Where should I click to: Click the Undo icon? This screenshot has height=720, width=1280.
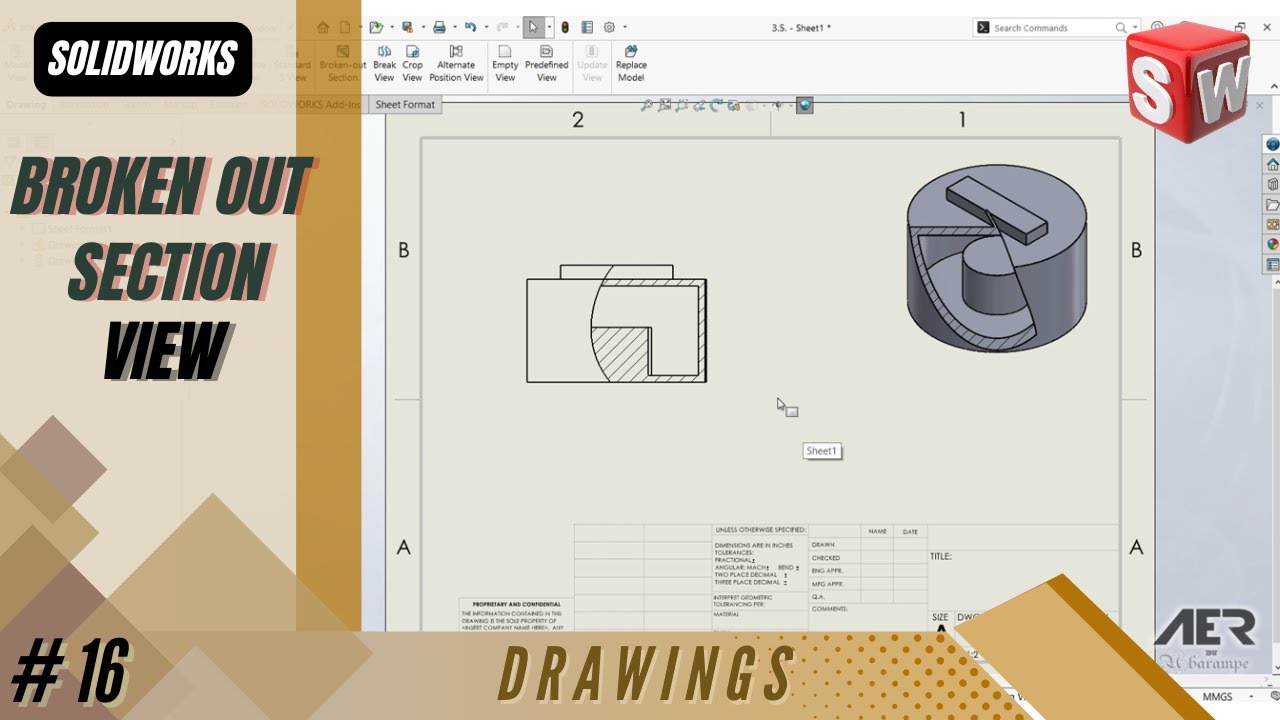coord(470,27)
